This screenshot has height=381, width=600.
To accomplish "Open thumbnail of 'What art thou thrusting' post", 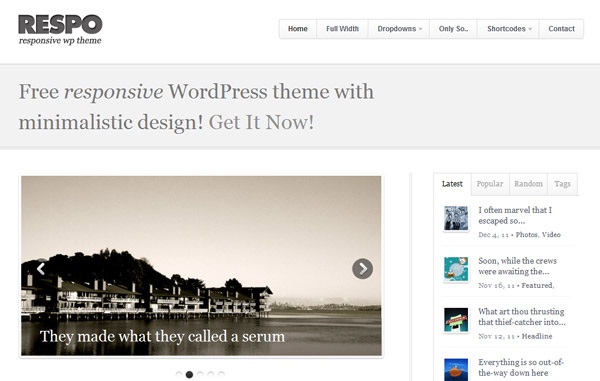I will click(x=456, y=320).
